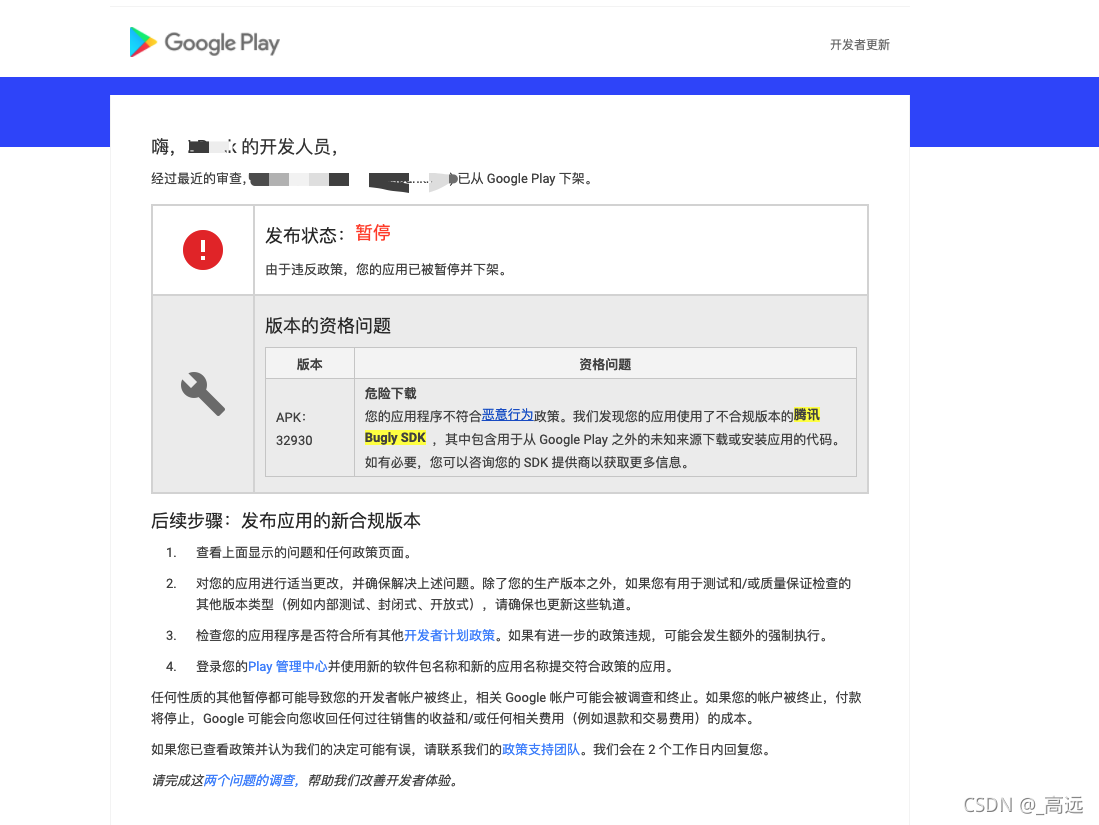Screen dimensions: 1099x825
Task: Click the Google Play logo
Action: coord(204,43)
